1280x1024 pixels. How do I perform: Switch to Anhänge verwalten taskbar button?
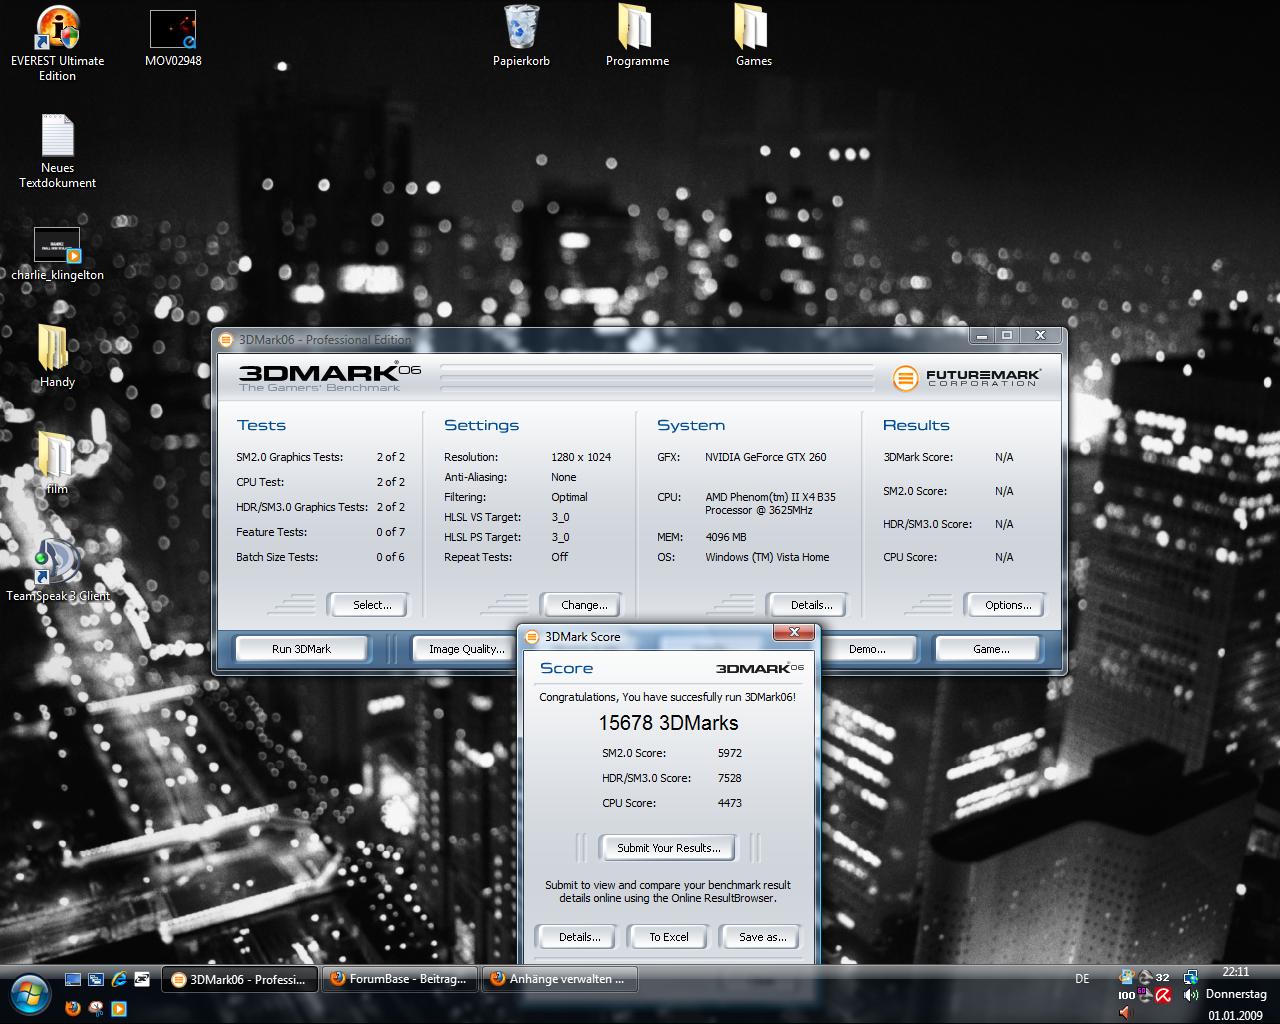[x=559, y=979]
